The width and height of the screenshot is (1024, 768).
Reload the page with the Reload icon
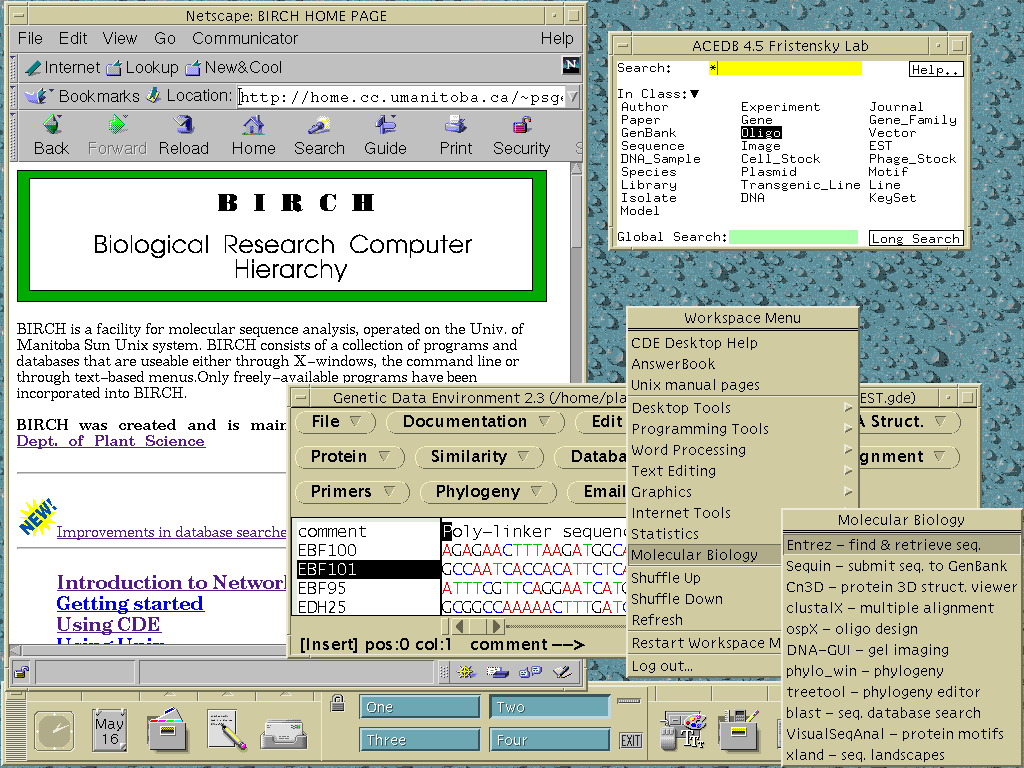click(184, 124)
